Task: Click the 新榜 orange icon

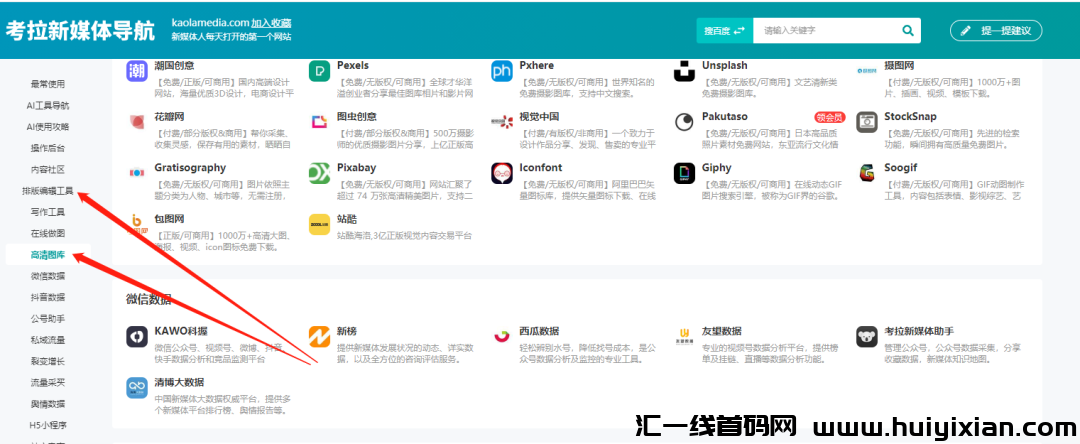Action: pyautogui.click(x=319, y=336)
